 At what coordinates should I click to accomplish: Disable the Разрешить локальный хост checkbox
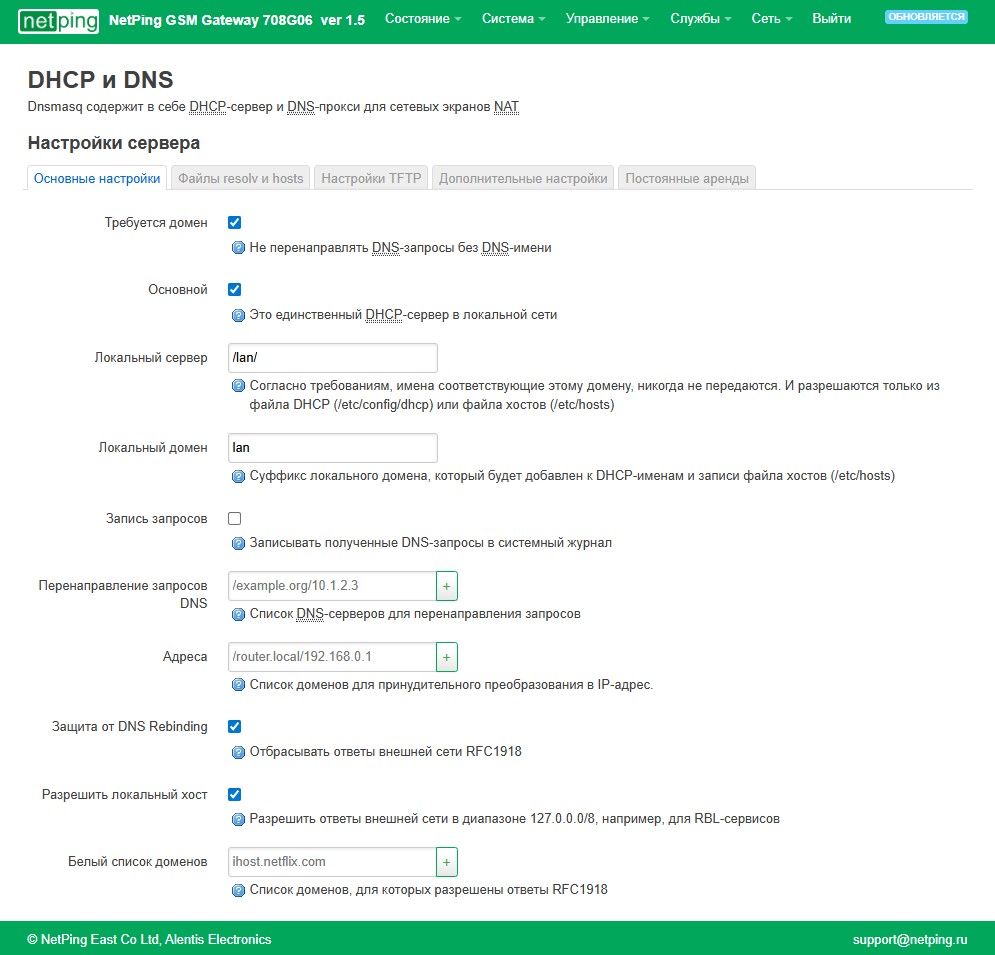point(235,795)
